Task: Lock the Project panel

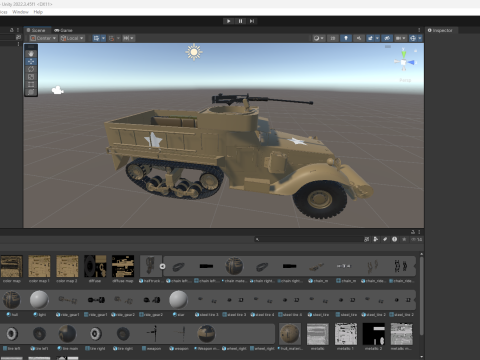Action: (413, 232)
